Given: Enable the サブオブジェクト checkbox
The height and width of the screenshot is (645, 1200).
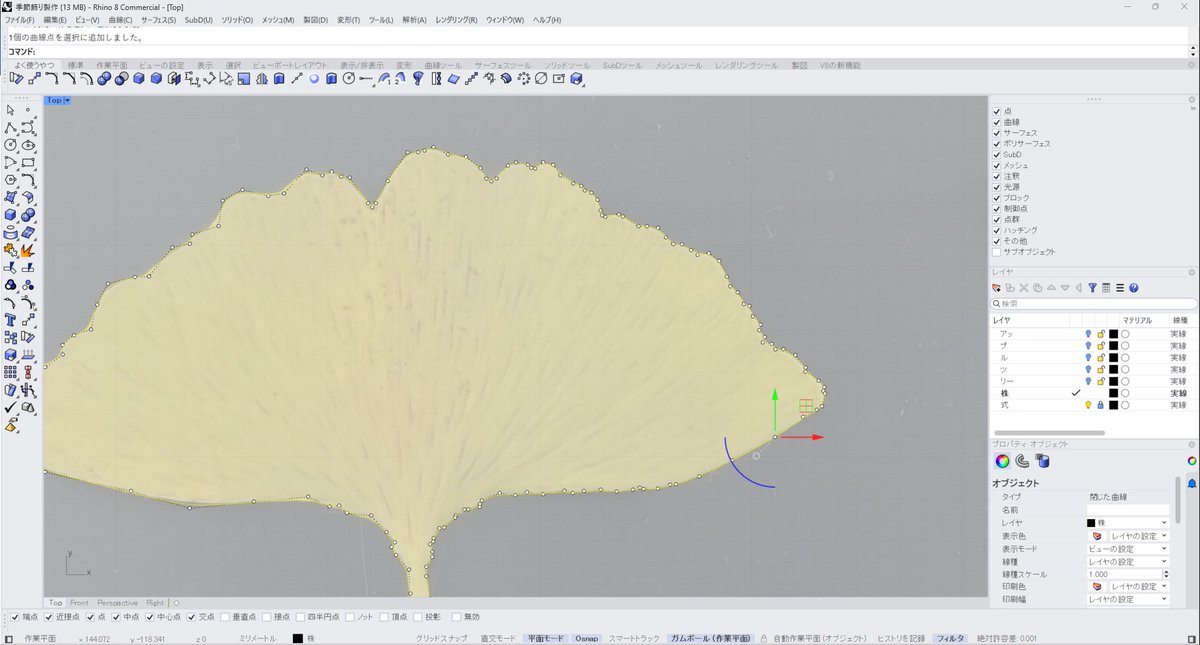Looking at the screenshot, I should [x=997, y=252].
